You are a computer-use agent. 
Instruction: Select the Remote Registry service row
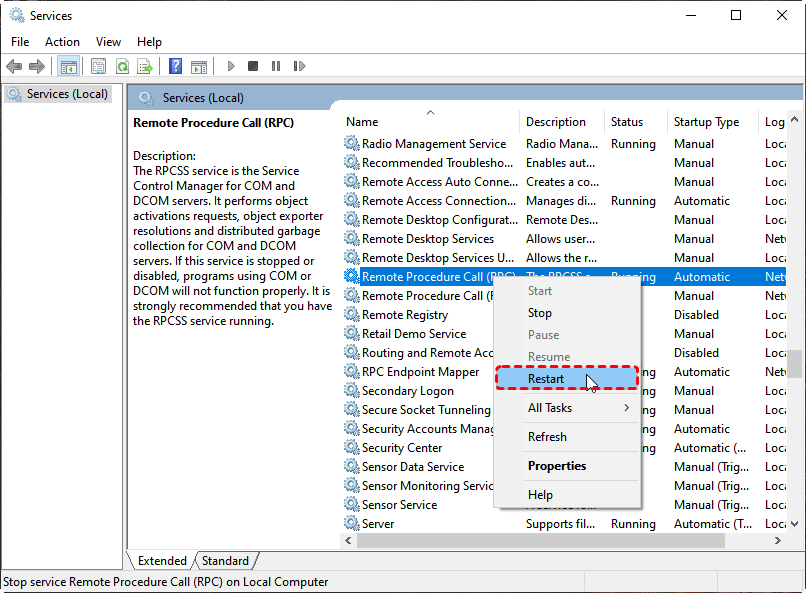pos(405,315)
